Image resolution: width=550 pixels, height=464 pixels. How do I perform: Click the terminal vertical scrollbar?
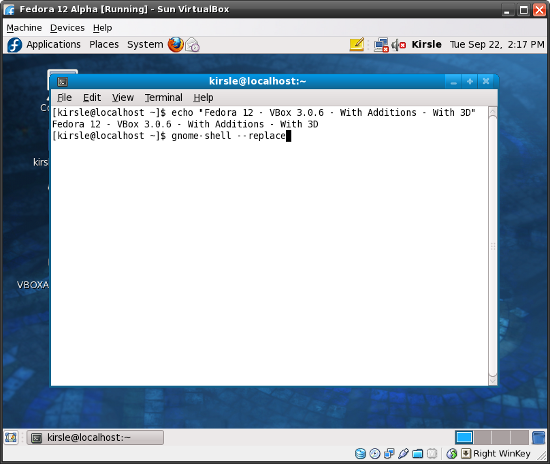(493, 246)
